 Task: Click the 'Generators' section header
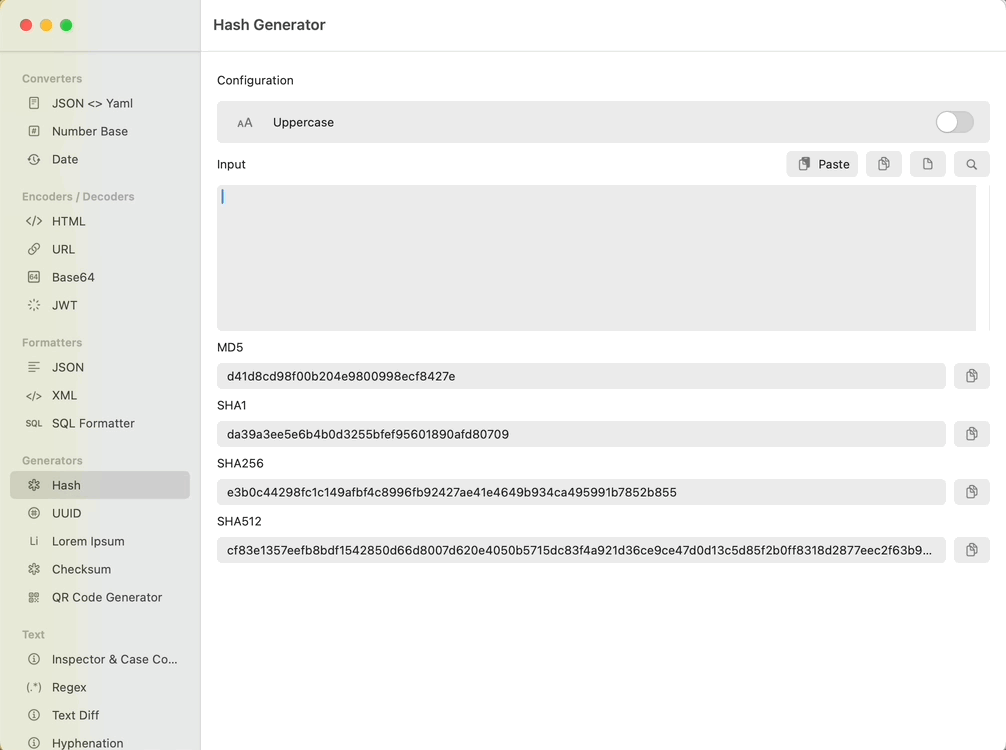click(x=52, y=461)
